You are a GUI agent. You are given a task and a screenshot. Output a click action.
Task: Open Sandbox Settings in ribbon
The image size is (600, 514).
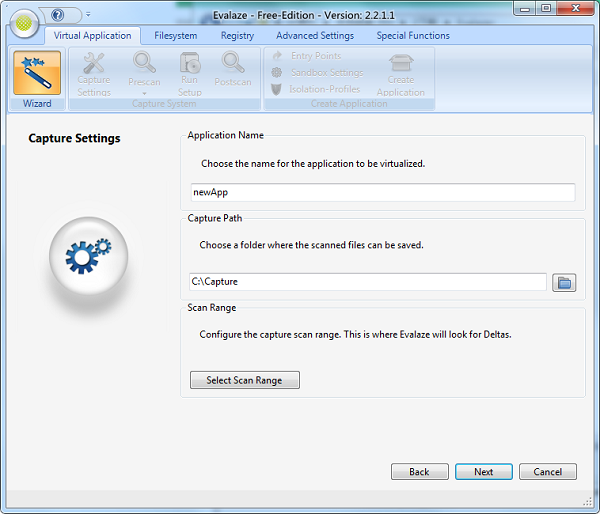(x=317, y=73)
